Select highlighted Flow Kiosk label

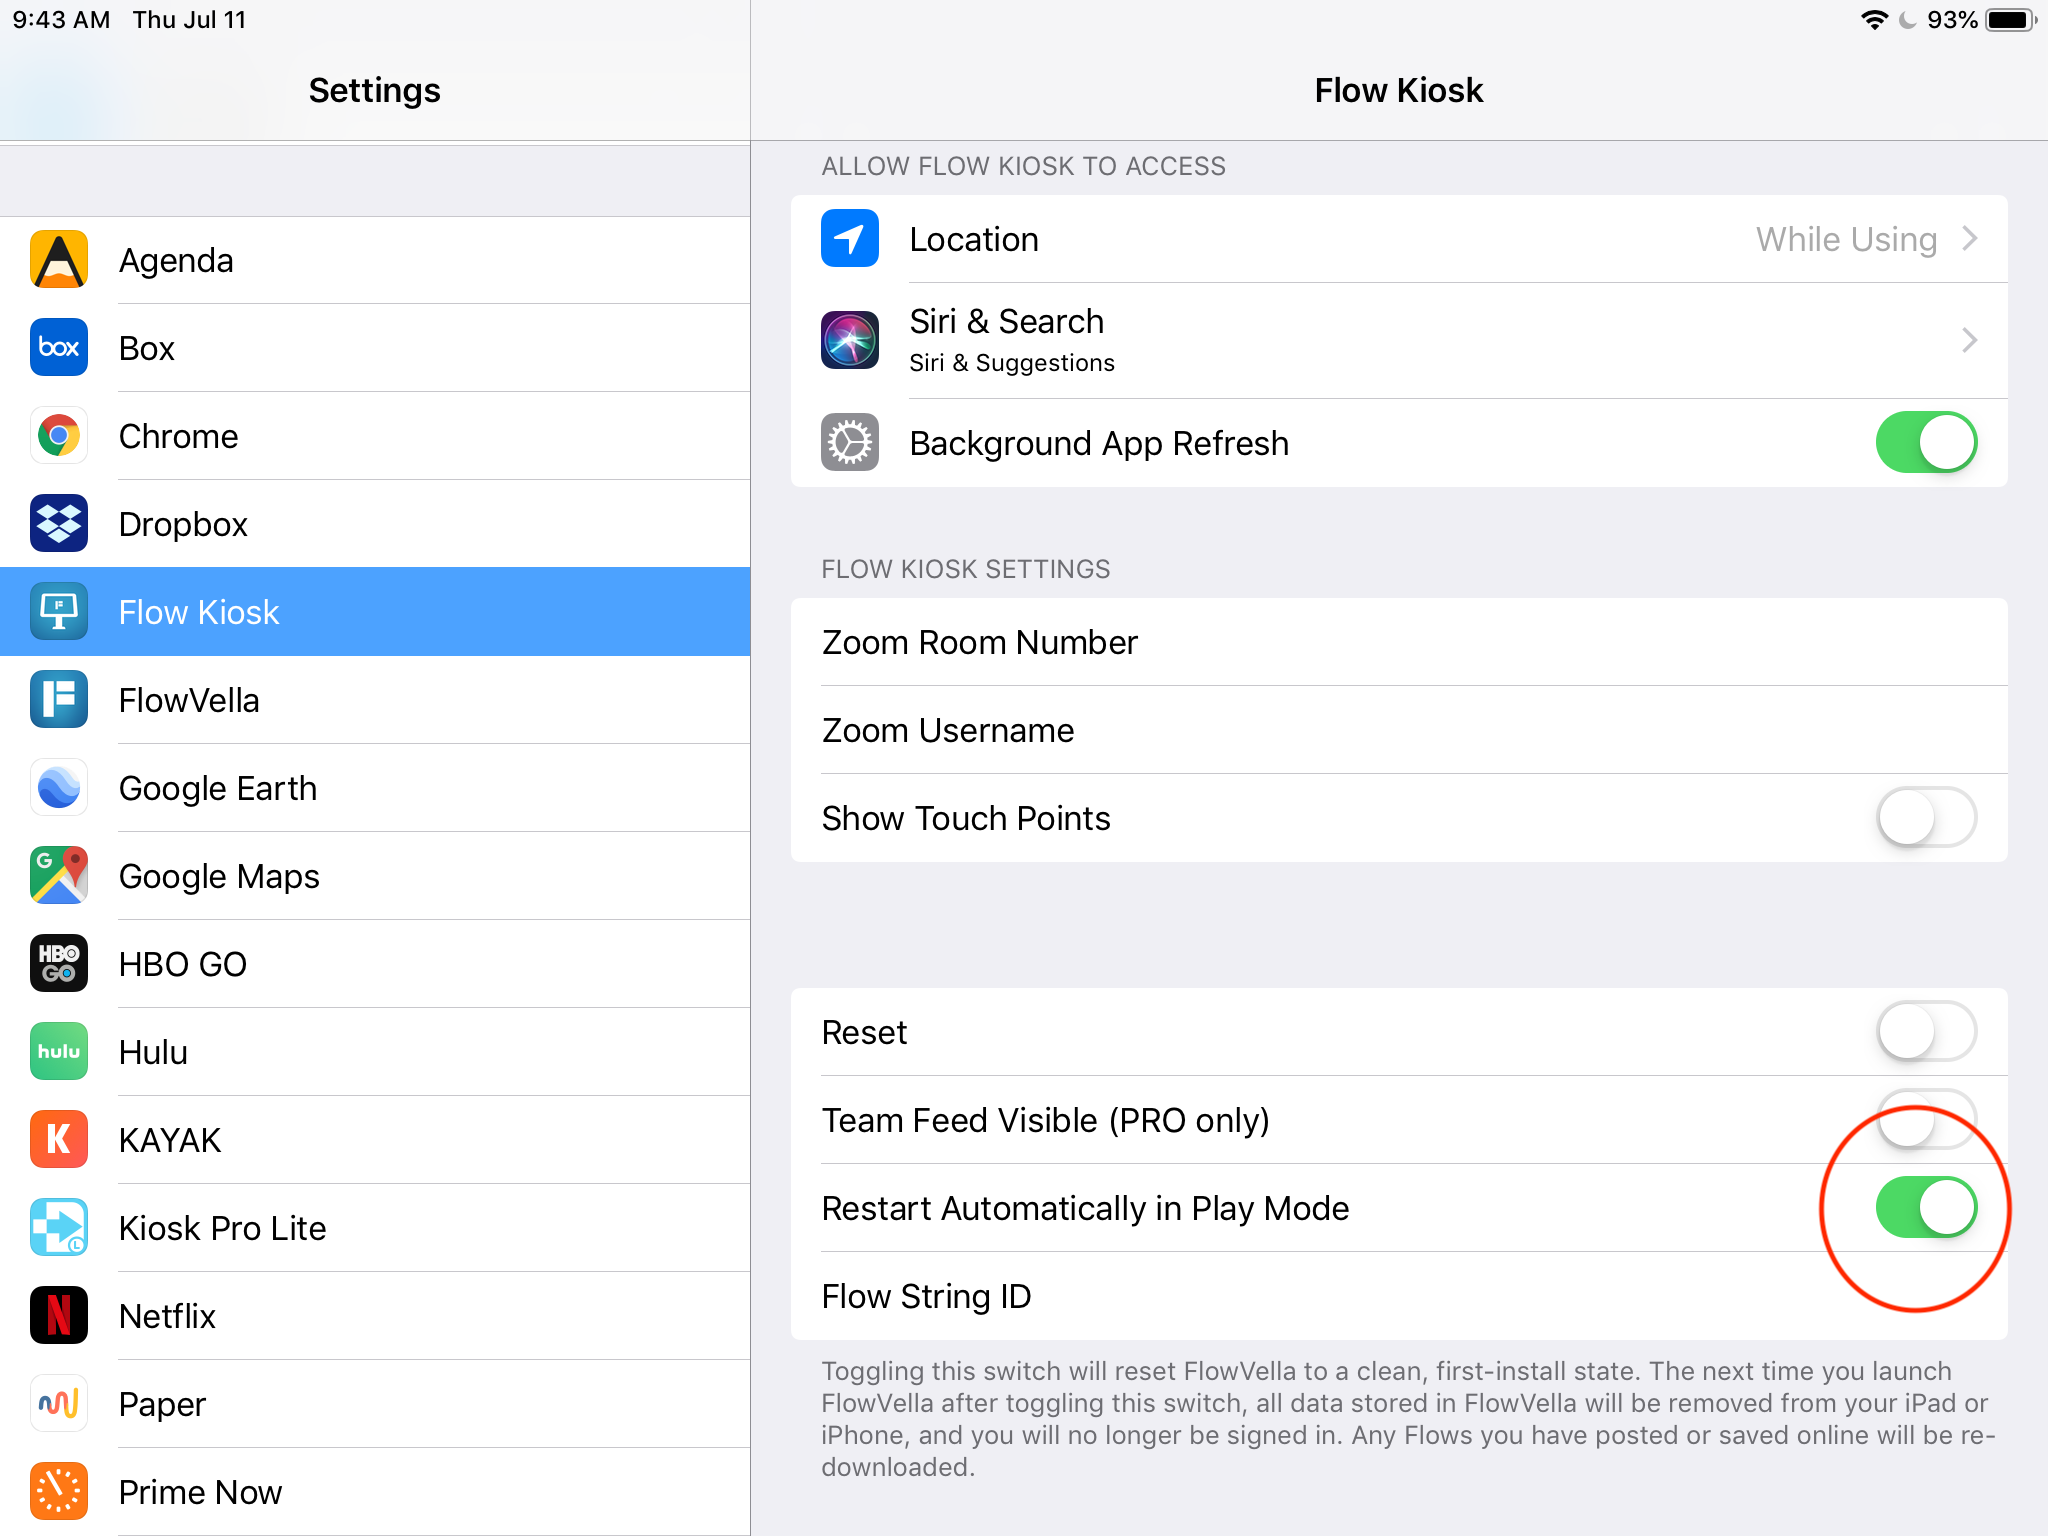(198, 612)
